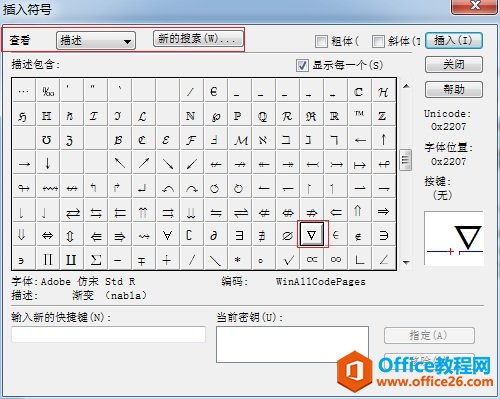Click the WinAllCodePages encoding text
This screenshot has height=399, width=500.
click(320, 282)
